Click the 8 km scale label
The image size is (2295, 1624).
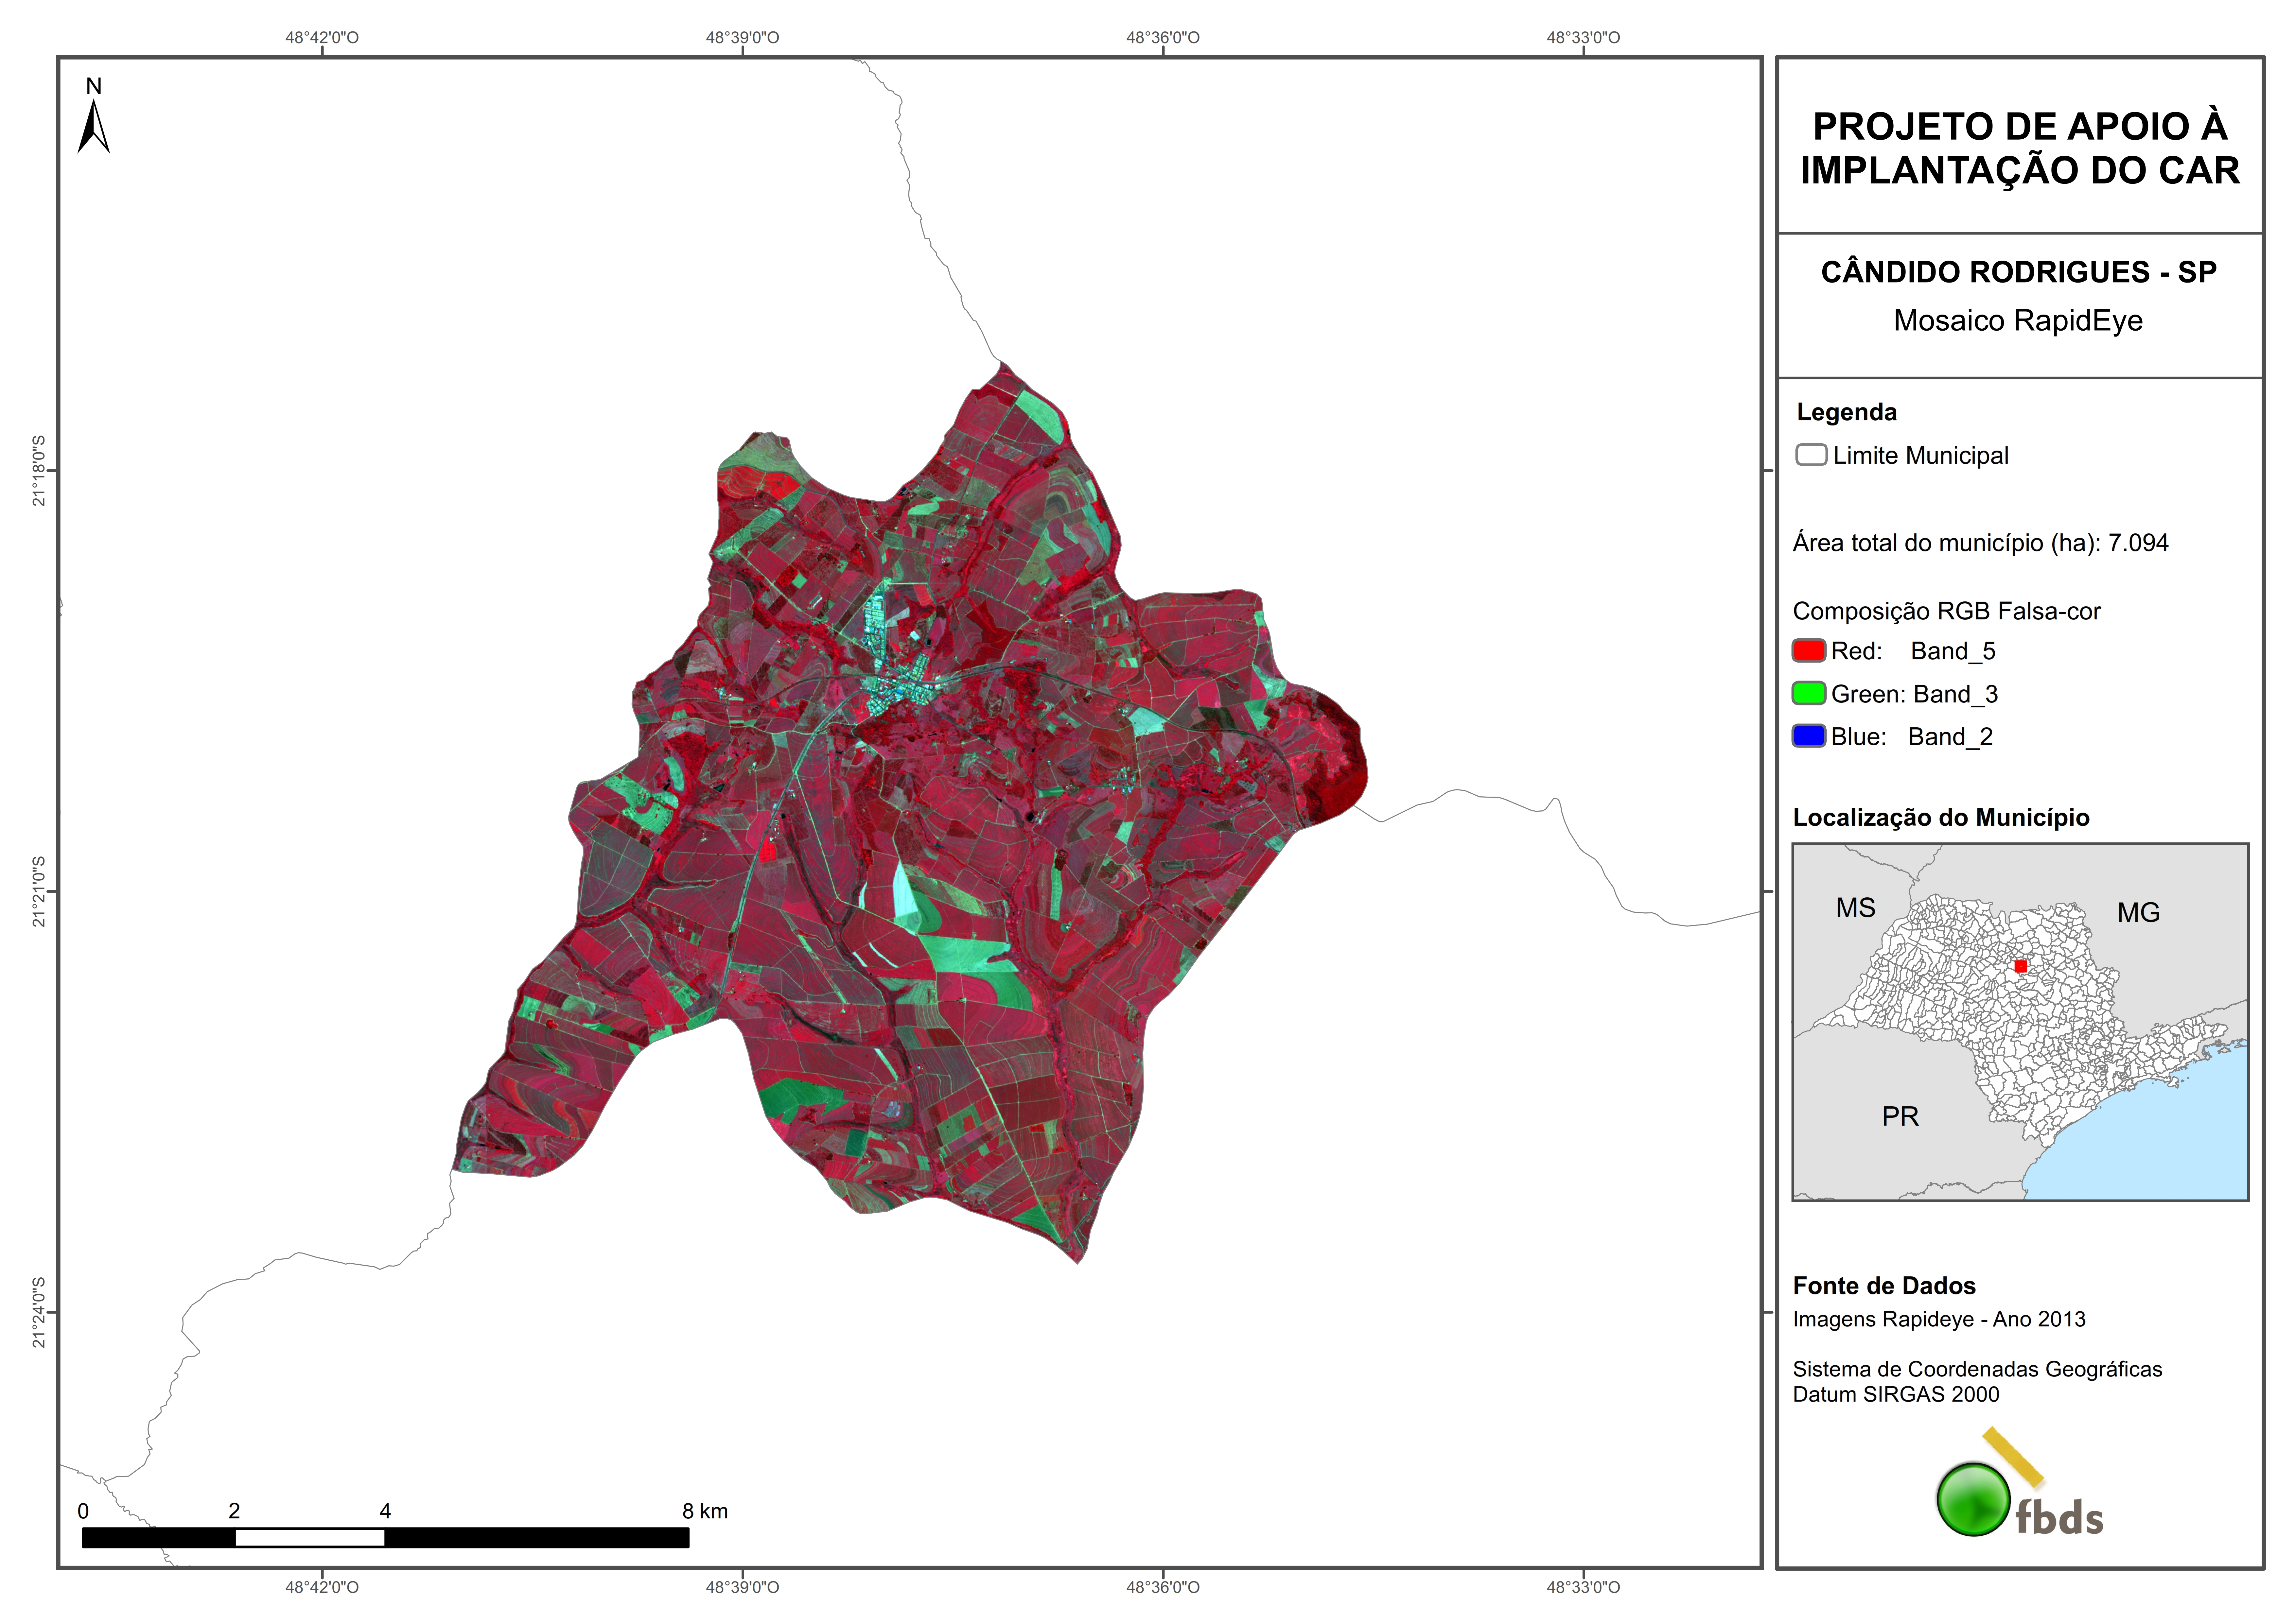(704, 1511)
